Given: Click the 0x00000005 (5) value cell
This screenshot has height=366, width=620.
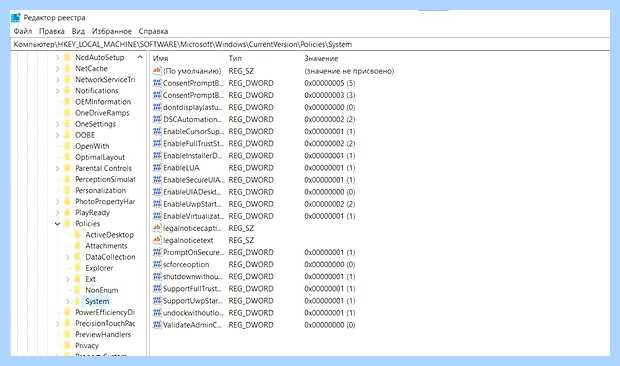Looking at the screenshot, I should tap(330, 83).
